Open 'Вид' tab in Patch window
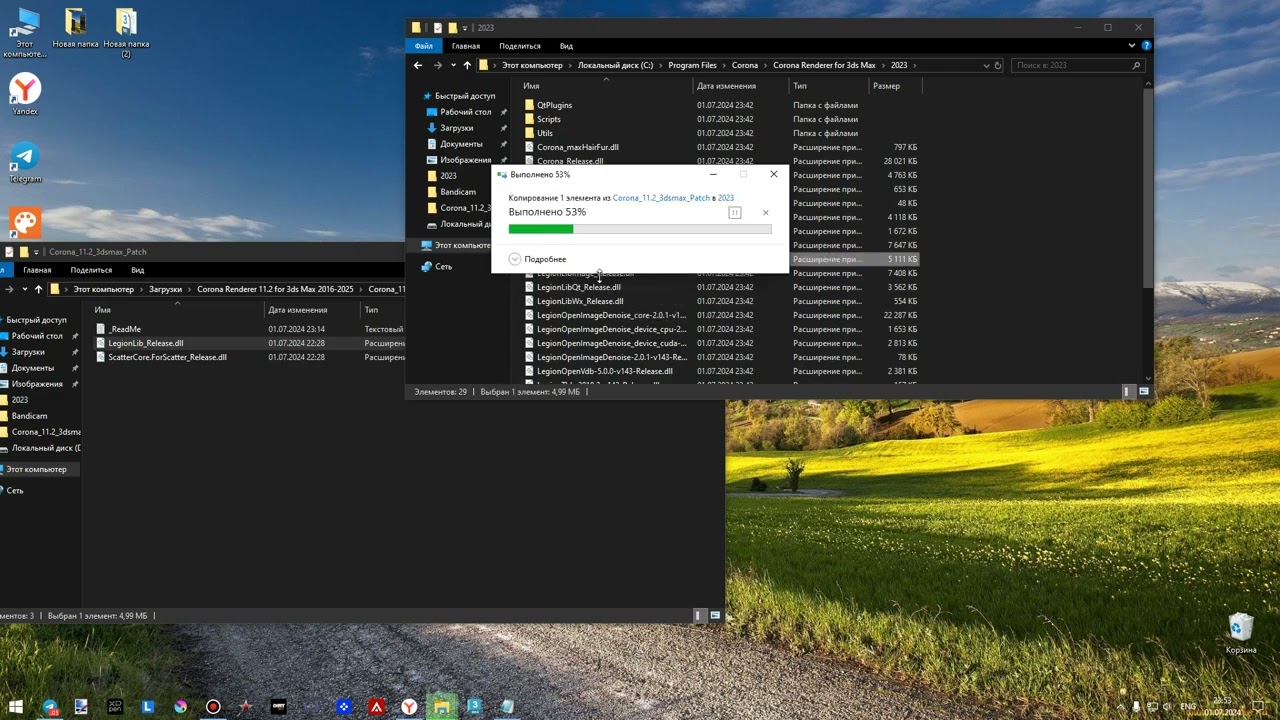1280x720 pixels. pyautogui.click(x=137, y=270)
